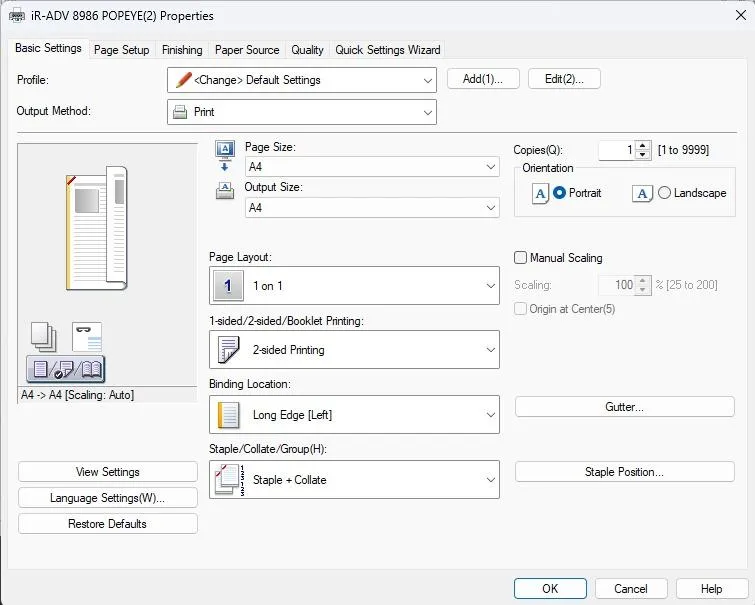Expand the Binding Location dropdown
Viewport: 755px width, 605px height.
354,415
